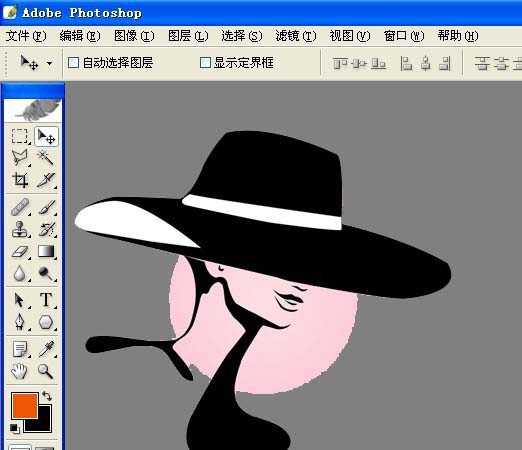Select the Healing Brush tool
Screen dimensions: 522x450
click(19, 207)
